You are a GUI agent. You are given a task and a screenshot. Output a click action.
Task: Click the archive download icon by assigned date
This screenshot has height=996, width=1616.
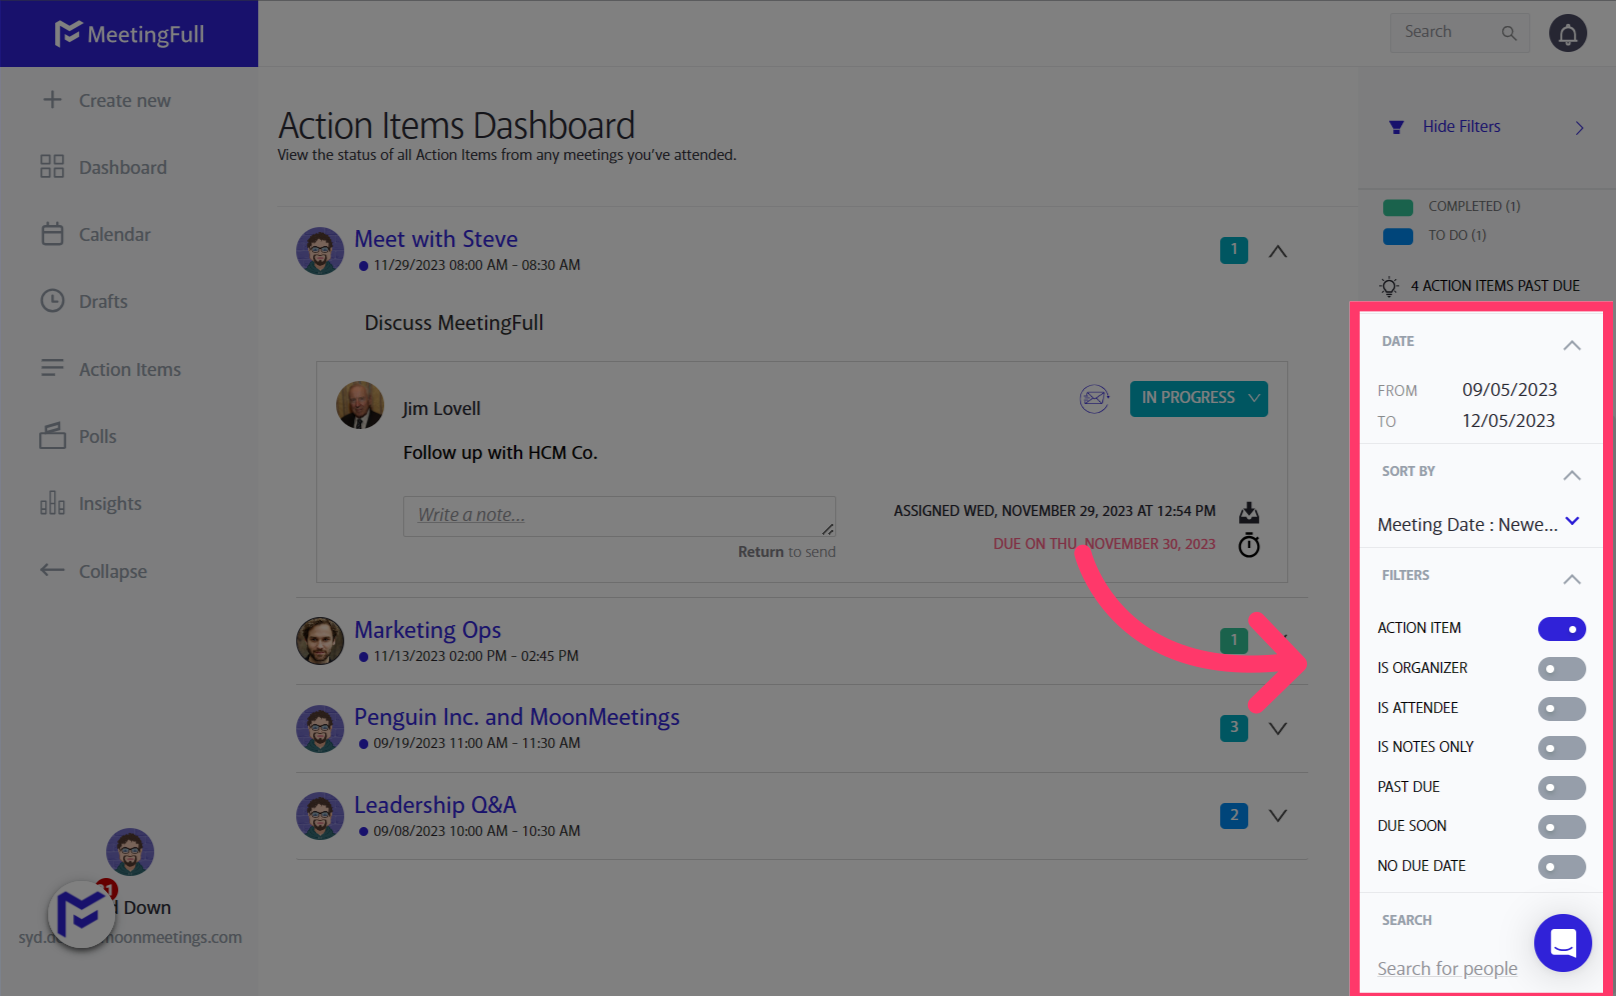[1249, 513]
